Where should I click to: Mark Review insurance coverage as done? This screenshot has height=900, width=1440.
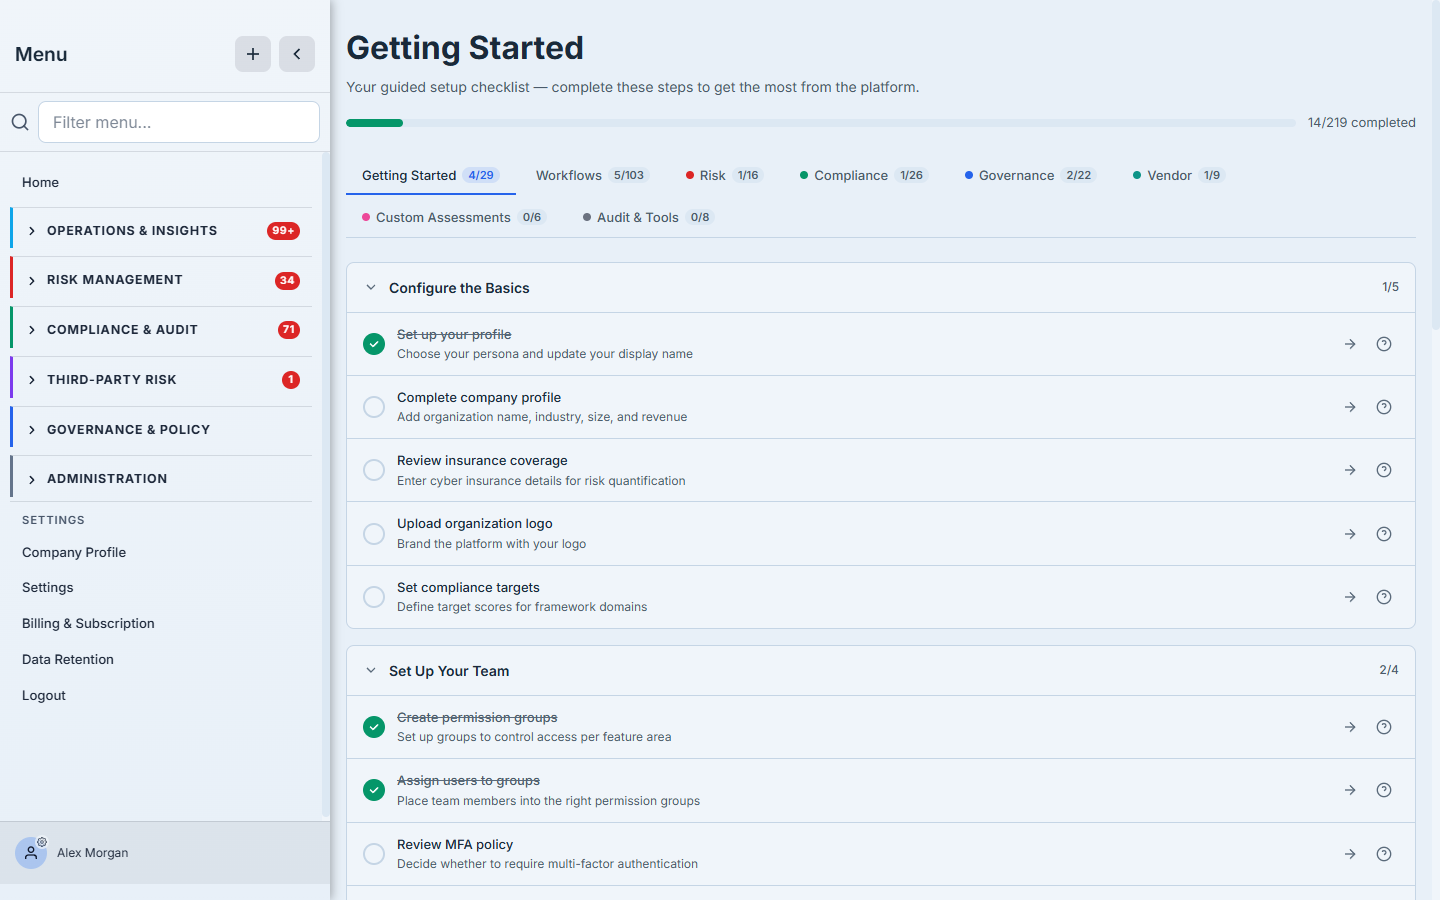pyautogui.click(x=374, y=470)
